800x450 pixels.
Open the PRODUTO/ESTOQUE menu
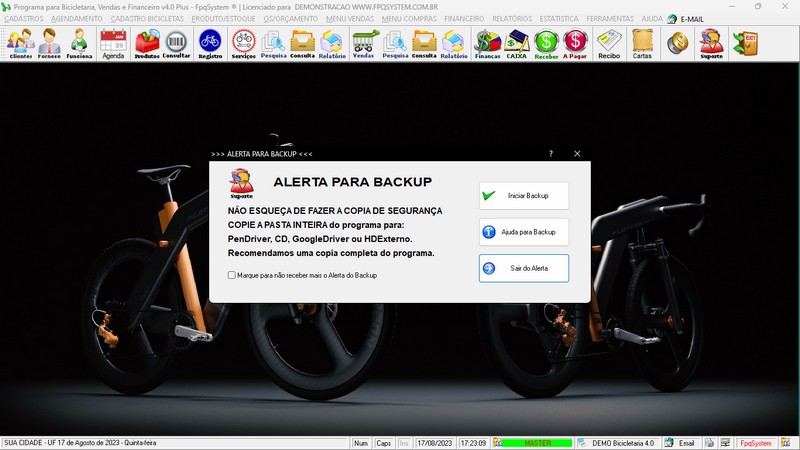tap(223, 18)
